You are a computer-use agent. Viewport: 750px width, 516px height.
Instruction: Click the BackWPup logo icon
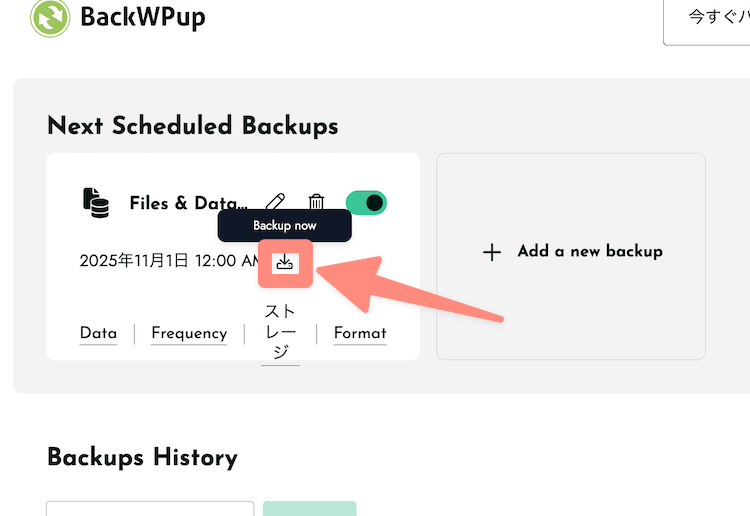tap(50, 17)
